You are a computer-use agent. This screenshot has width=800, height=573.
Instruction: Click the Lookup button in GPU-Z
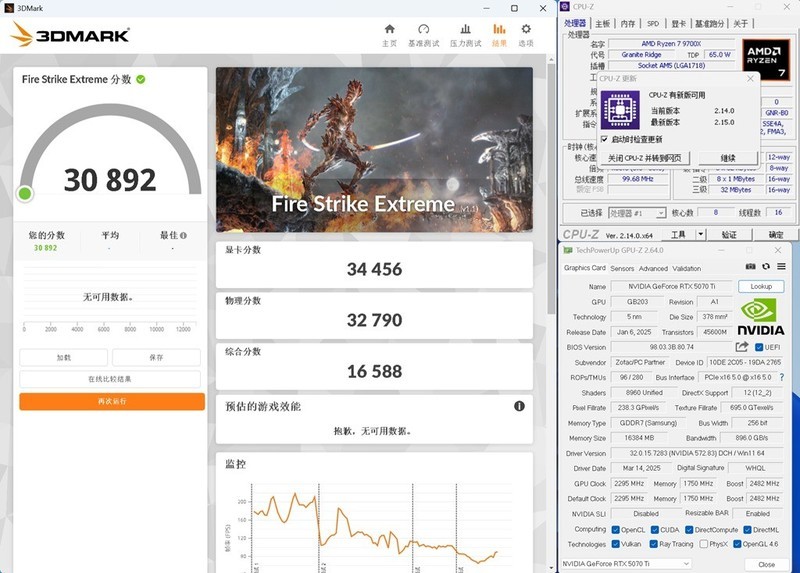761,286
